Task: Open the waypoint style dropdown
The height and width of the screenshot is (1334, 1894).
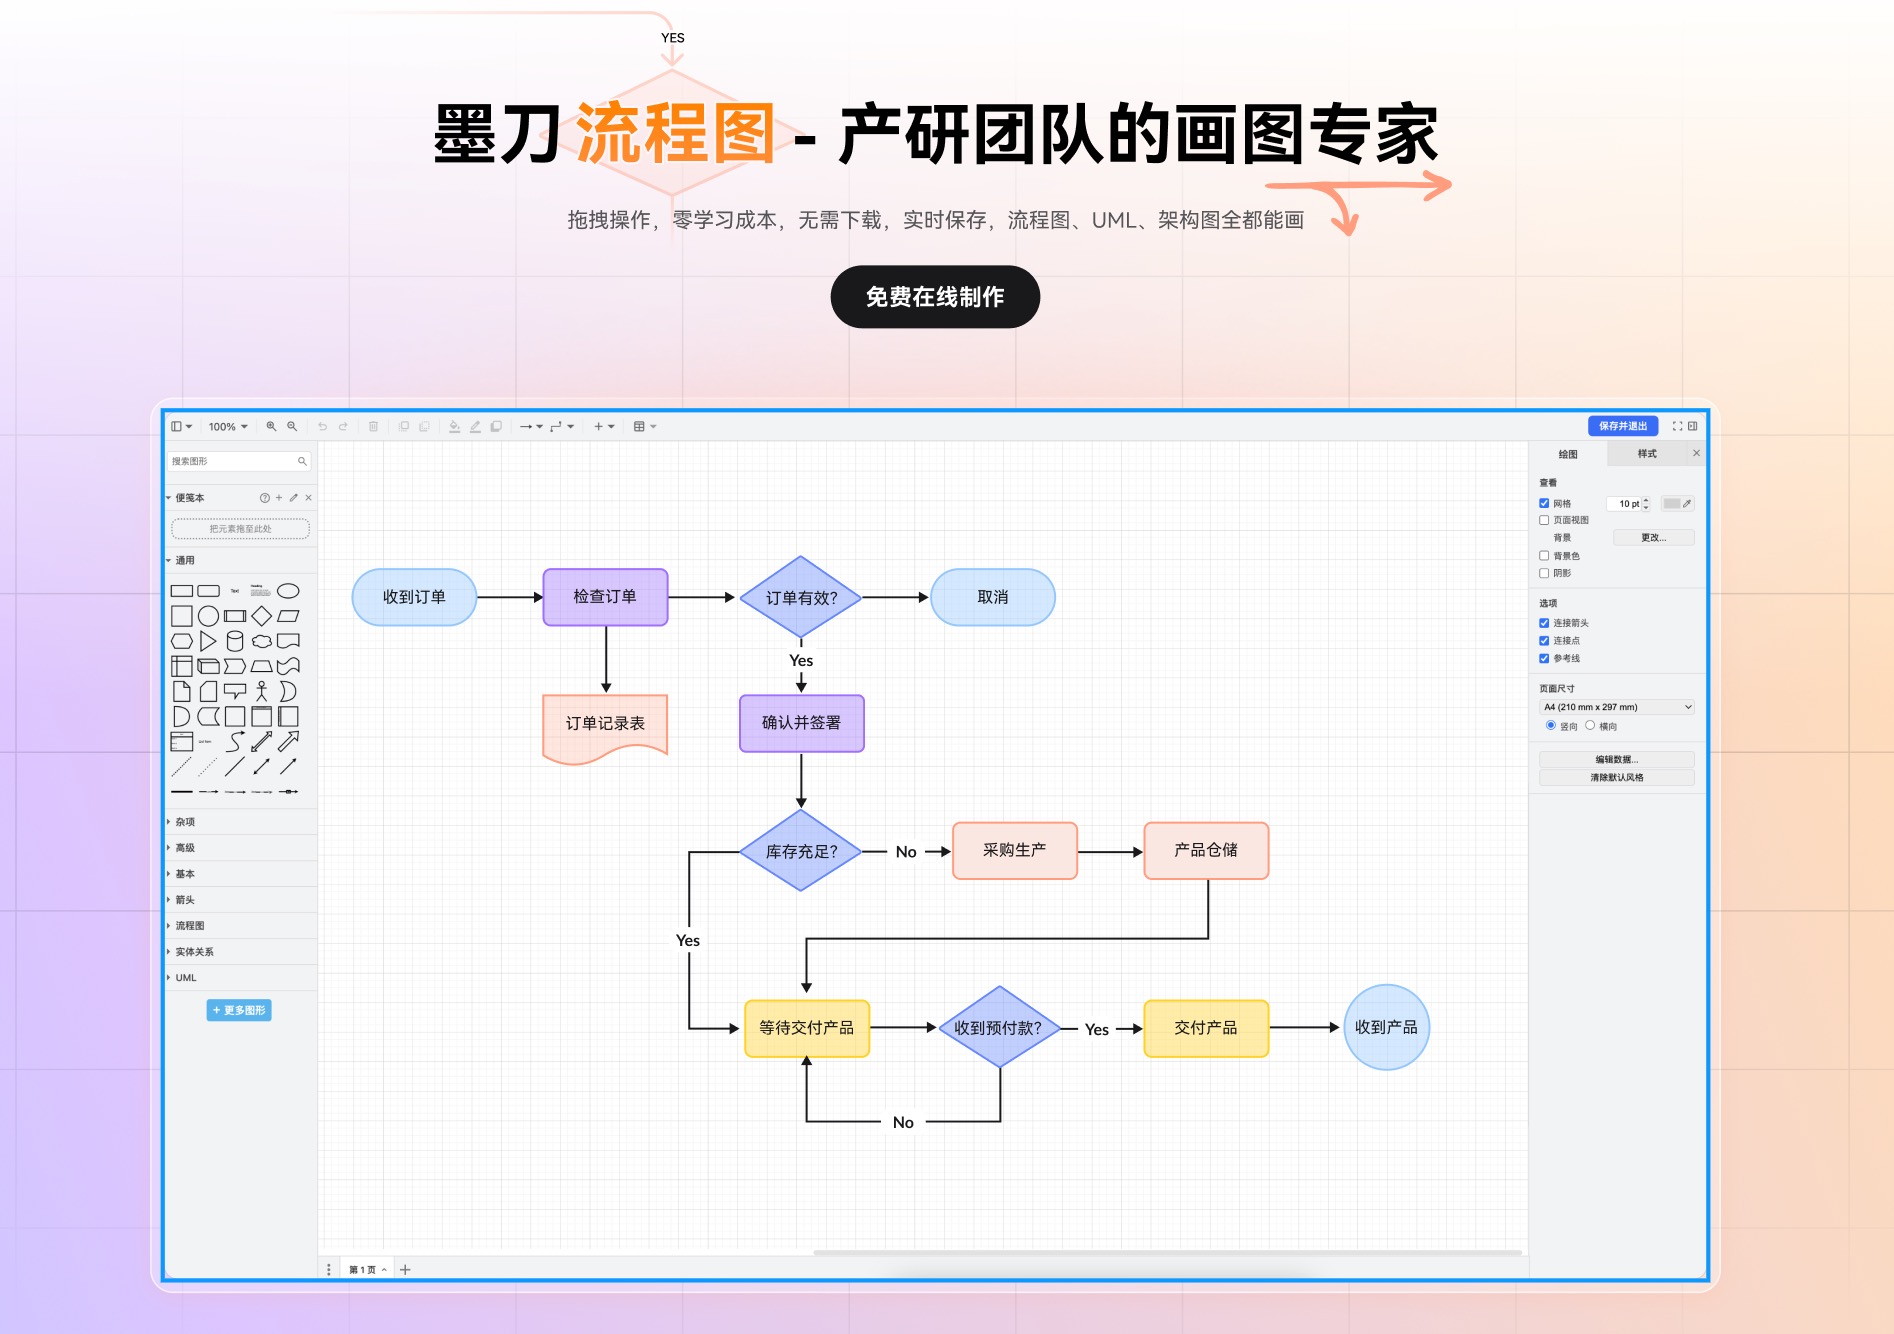Action: click(x=562, y=426)
